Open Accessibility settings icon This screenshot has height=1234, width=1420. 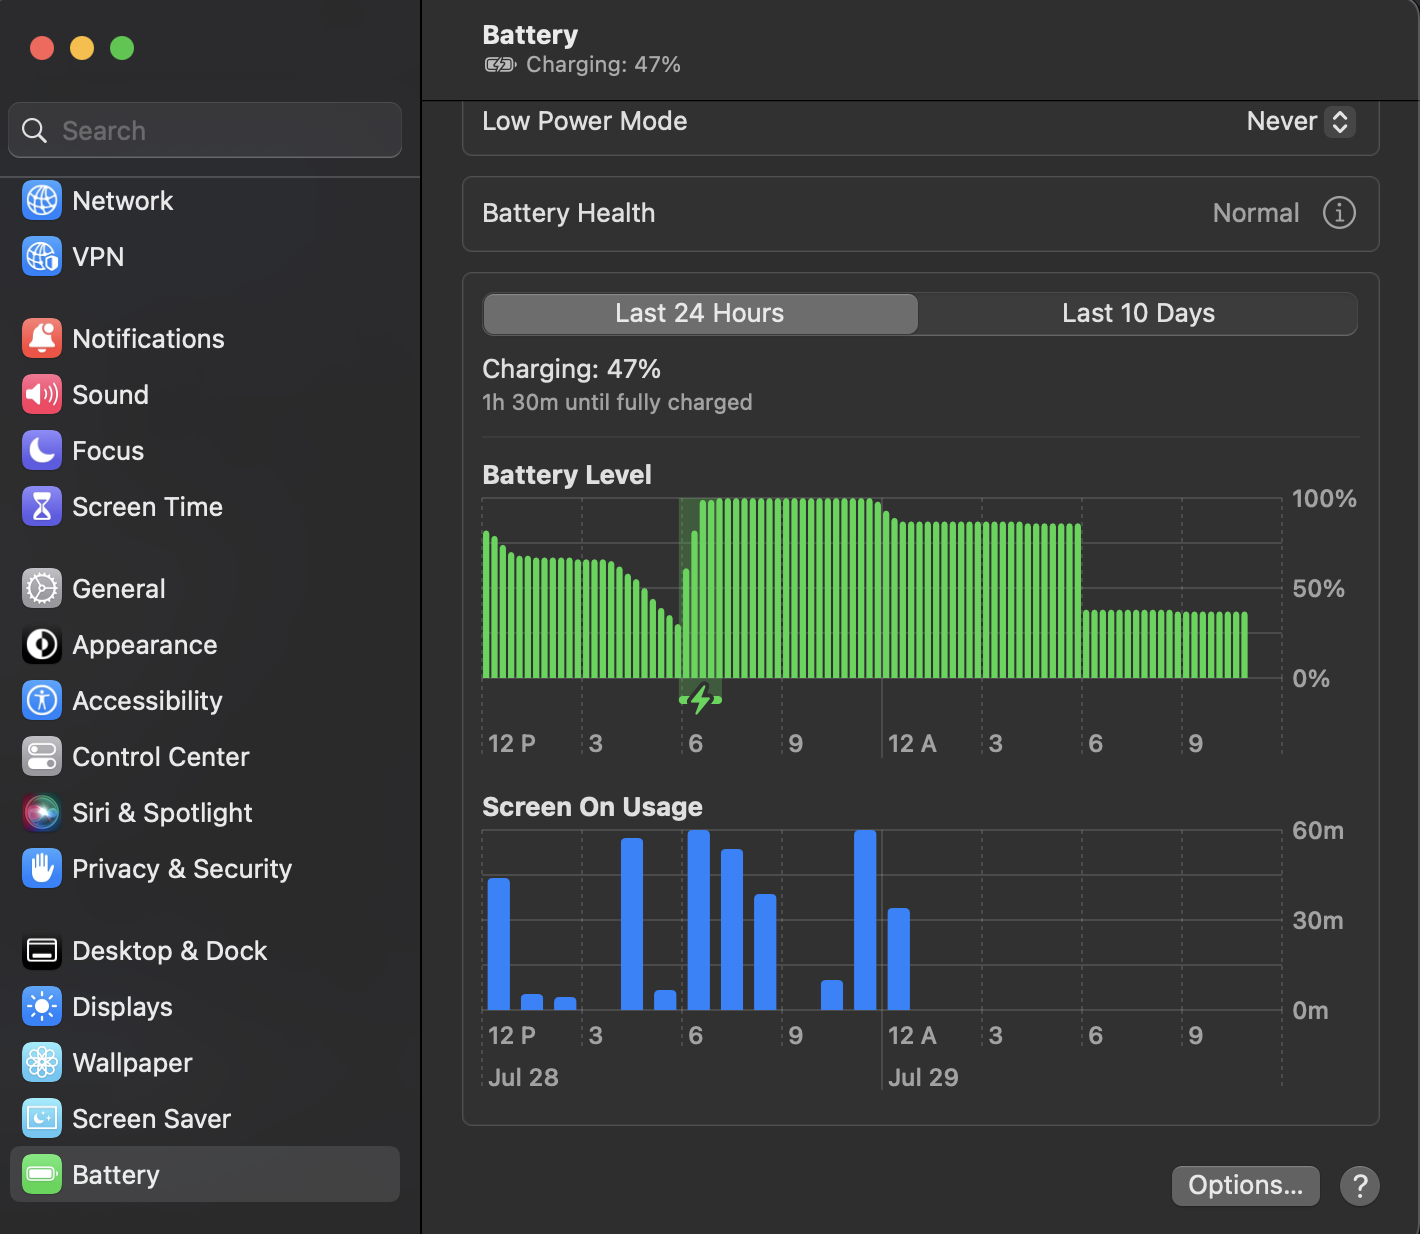click(42, 701)
